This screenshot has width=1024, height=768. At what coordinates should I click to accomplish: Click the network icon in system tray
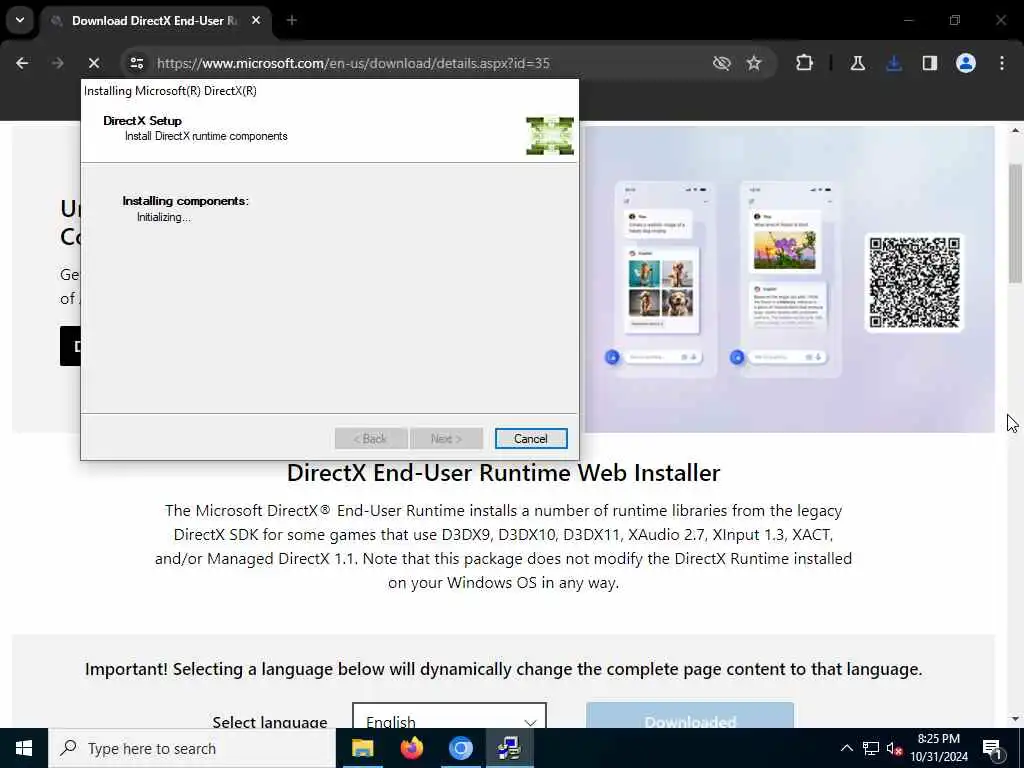(x=871, y=748)
